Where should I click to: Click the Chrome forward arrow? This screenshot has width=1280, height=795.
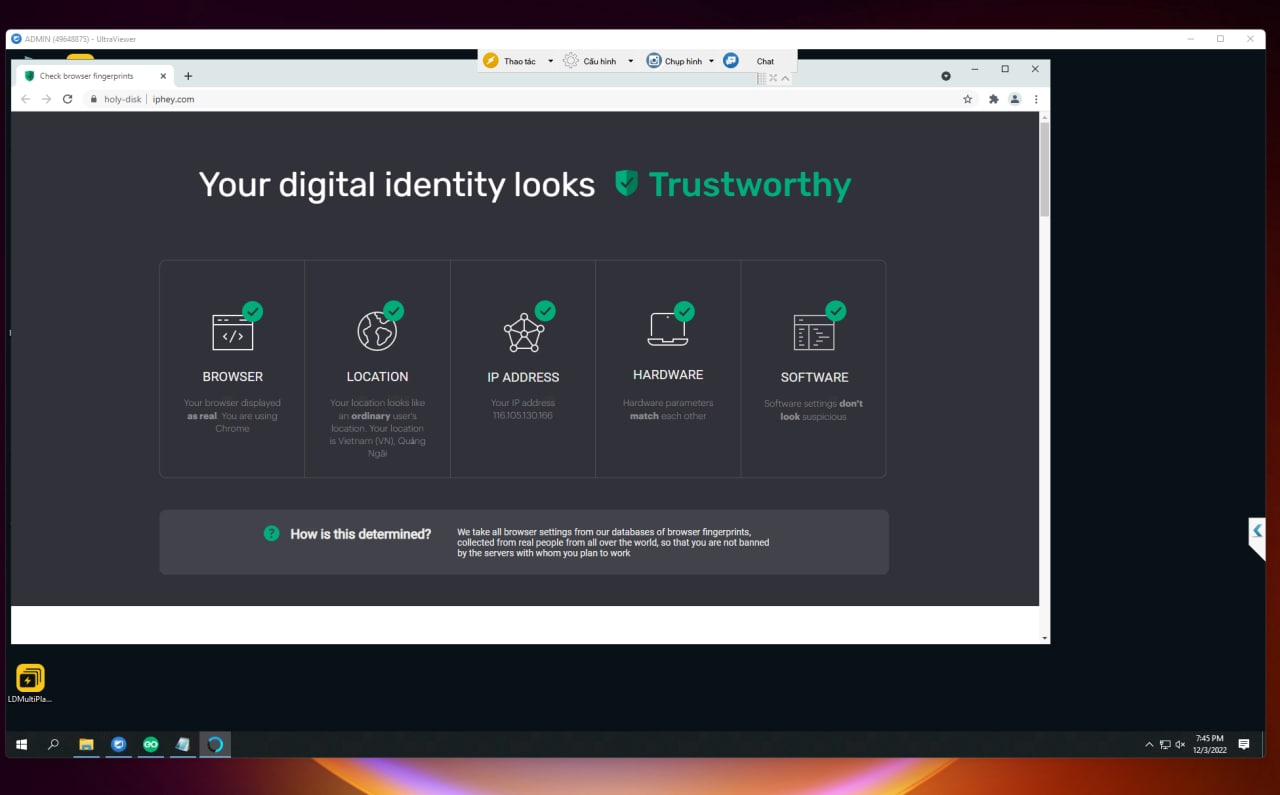(46, 99)
